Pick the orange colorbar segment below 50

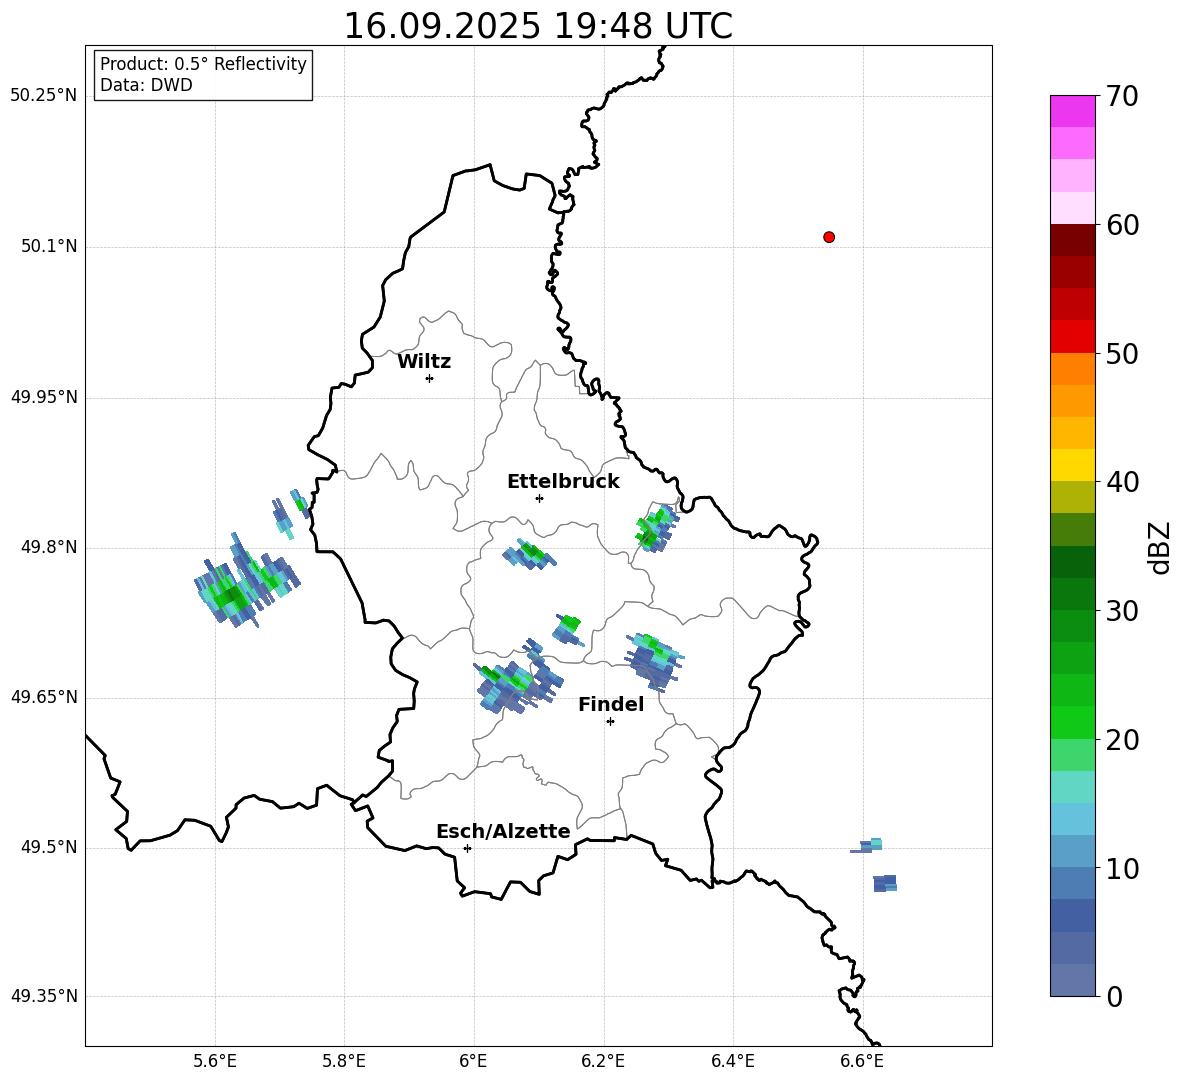[x=1073, y=368]
